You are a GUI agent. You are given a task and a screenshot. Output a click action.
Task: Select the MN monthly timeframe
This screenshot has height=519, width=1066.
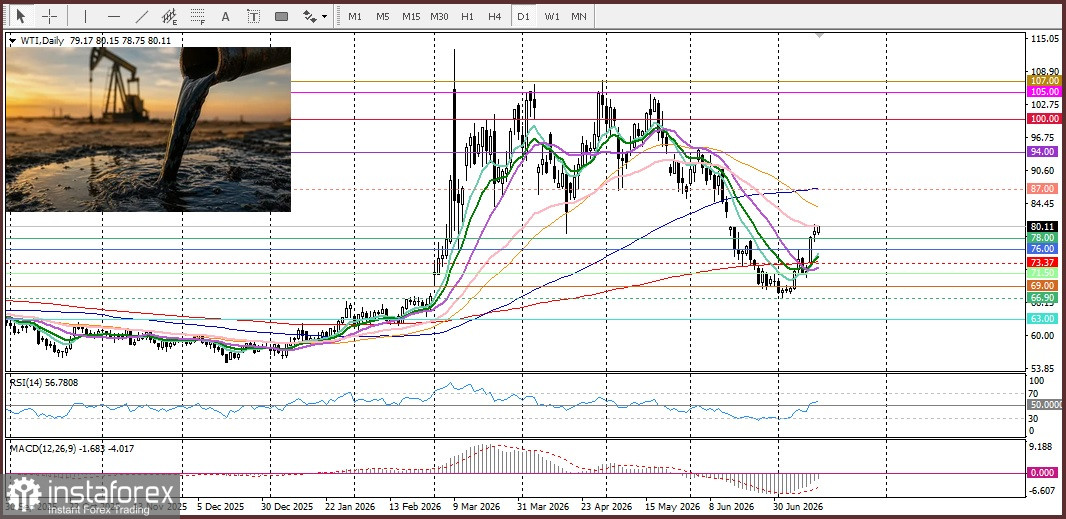(579, 16)
